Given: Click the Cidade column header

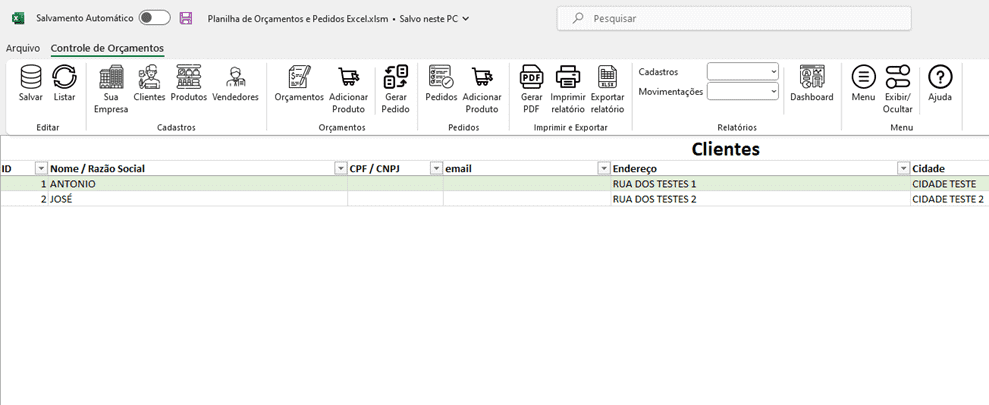Looking at the screenshot, I should pos(949,168).
